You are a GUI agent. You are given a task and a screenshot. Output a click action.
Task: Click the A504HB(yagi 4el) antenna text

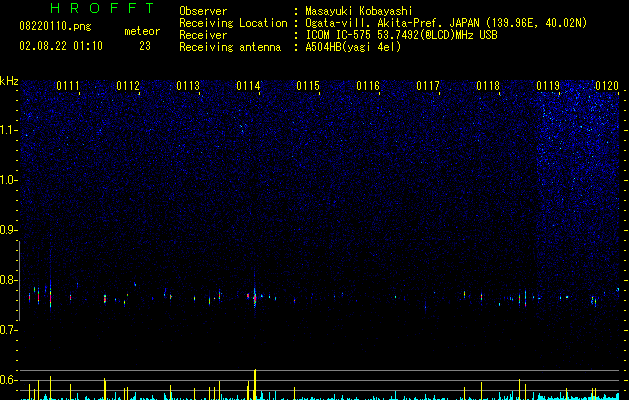coord(353,47)
